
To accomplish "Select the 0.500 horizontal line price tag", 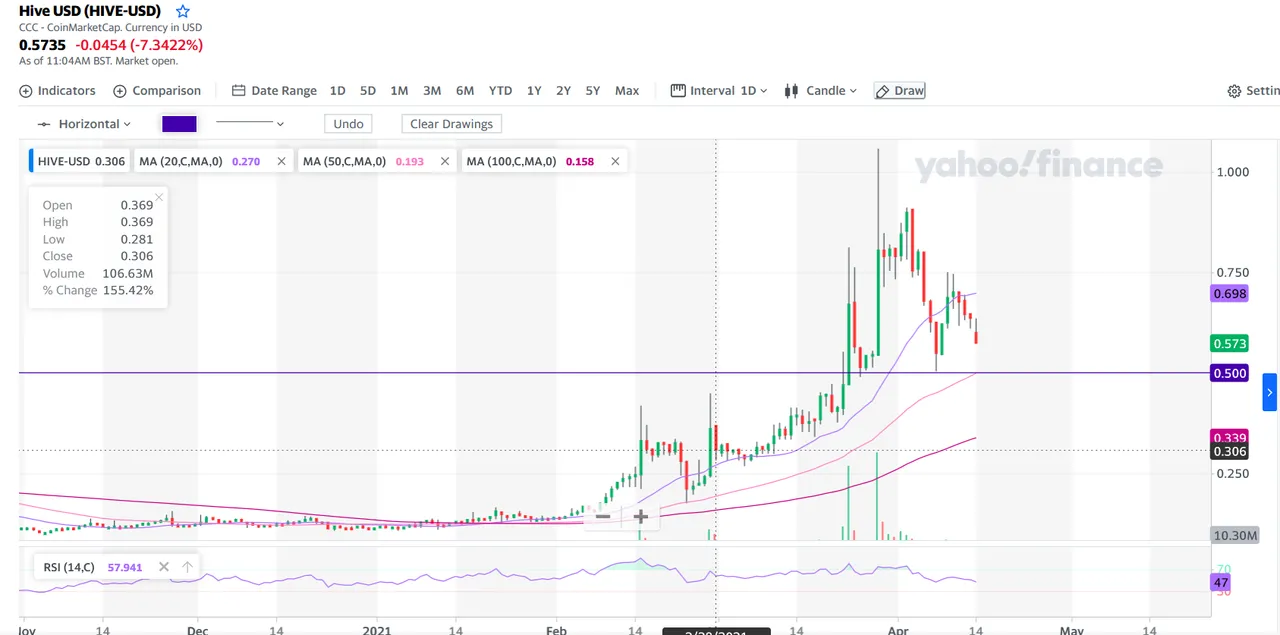I will click(1229, 373).
